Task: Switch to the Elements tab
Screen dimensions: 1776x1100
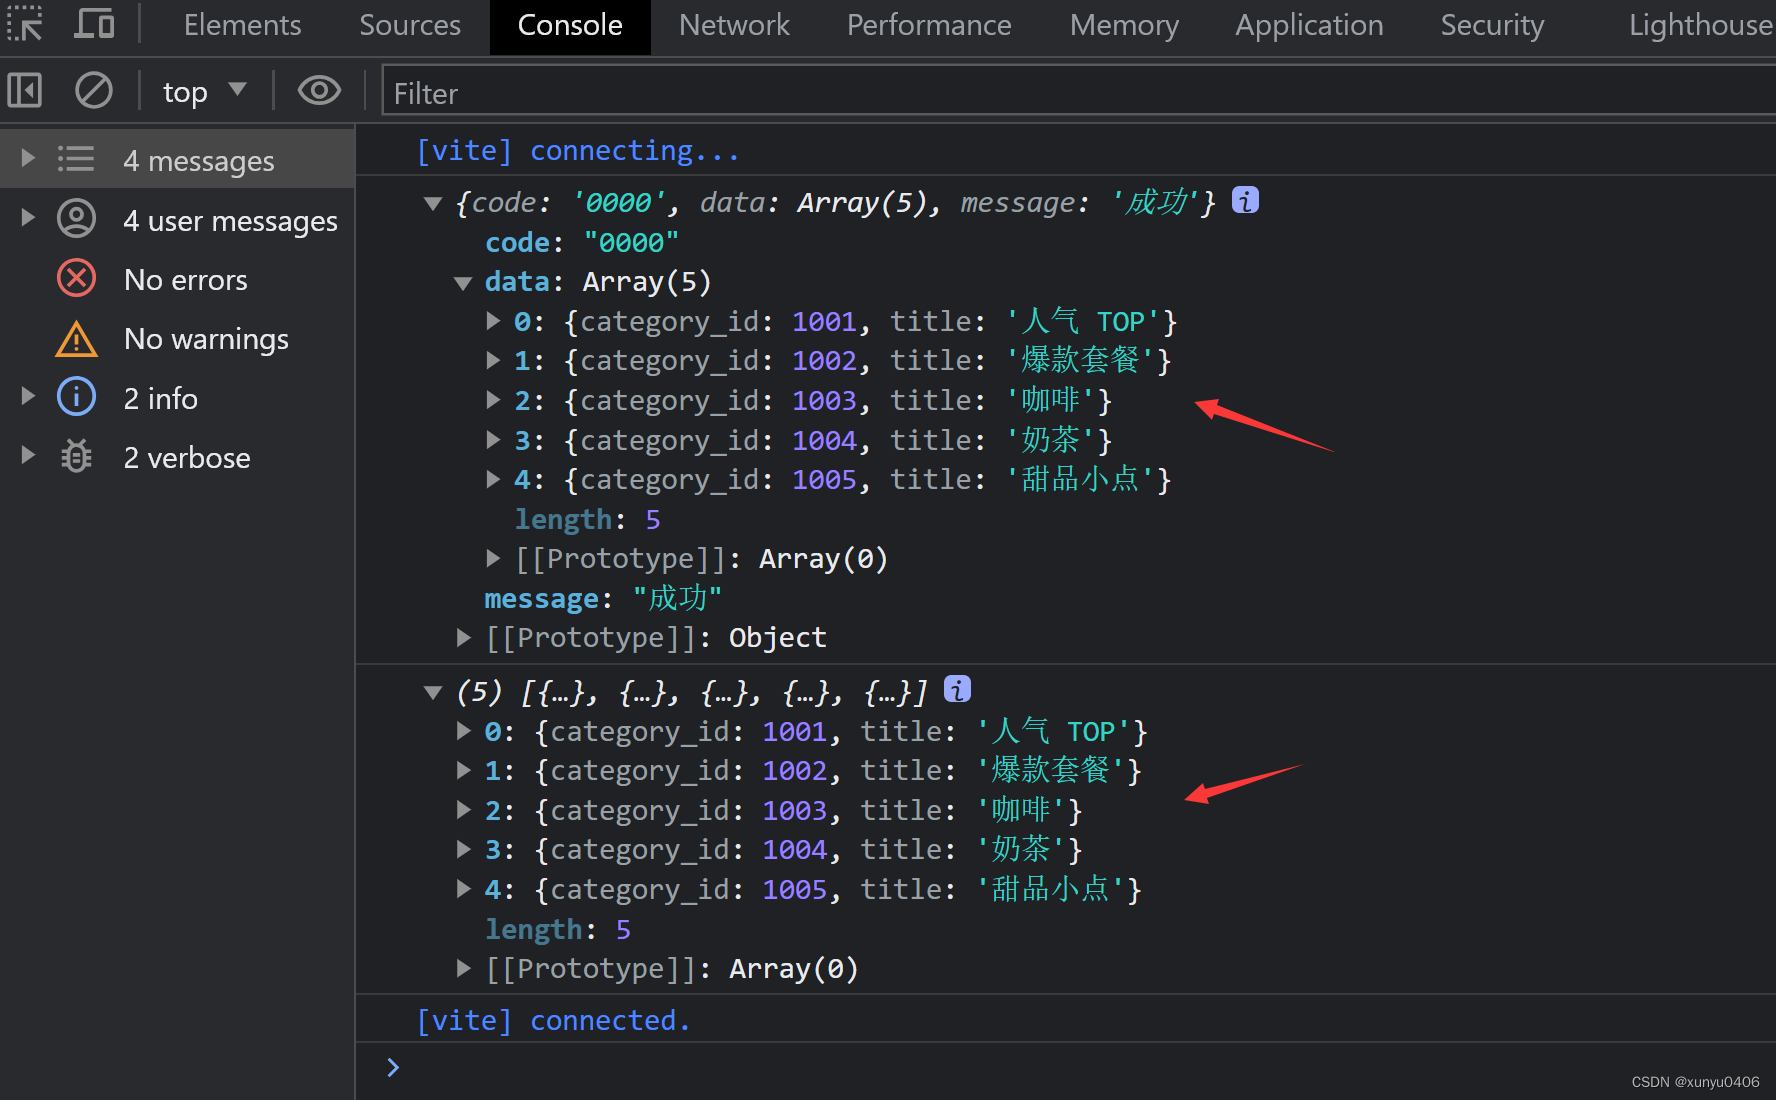Action: pos(242,25)
